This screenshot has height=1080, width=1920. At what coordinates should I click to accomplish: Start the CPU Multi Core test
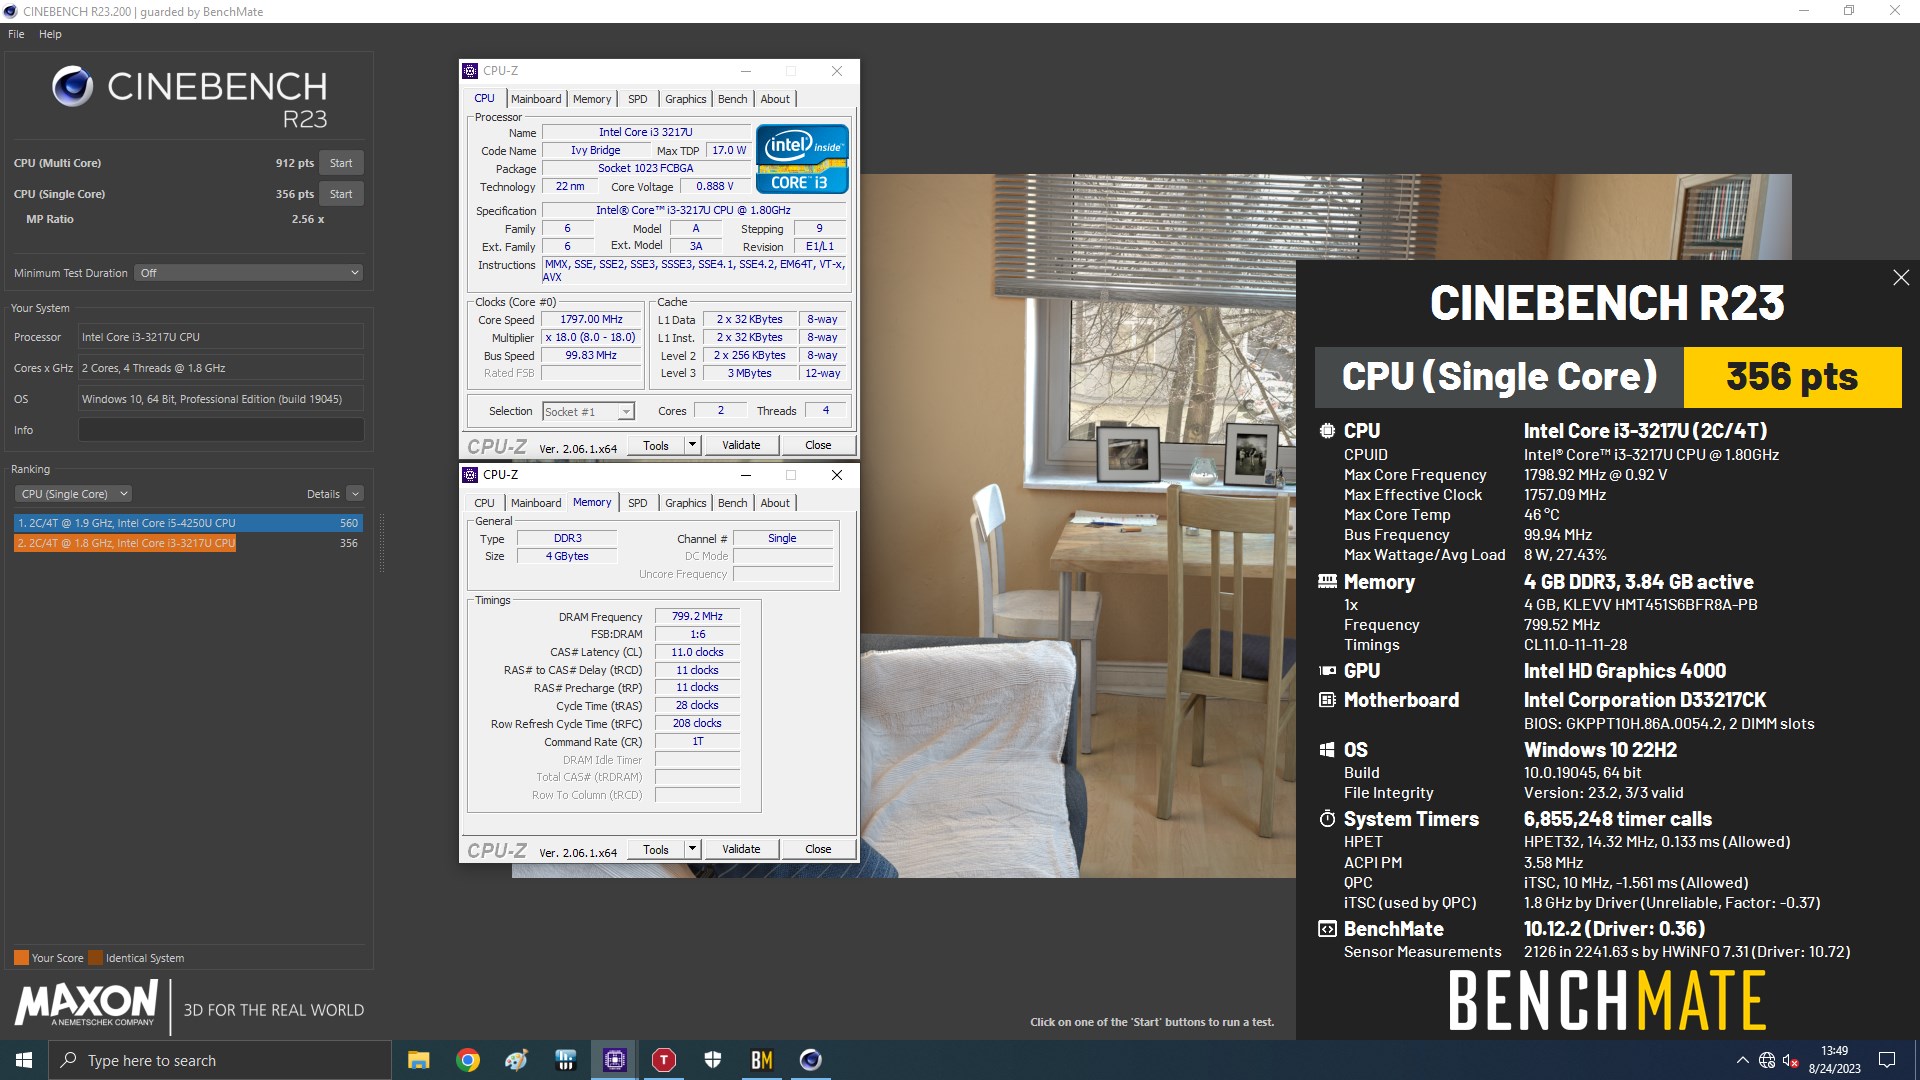(341, 163)
